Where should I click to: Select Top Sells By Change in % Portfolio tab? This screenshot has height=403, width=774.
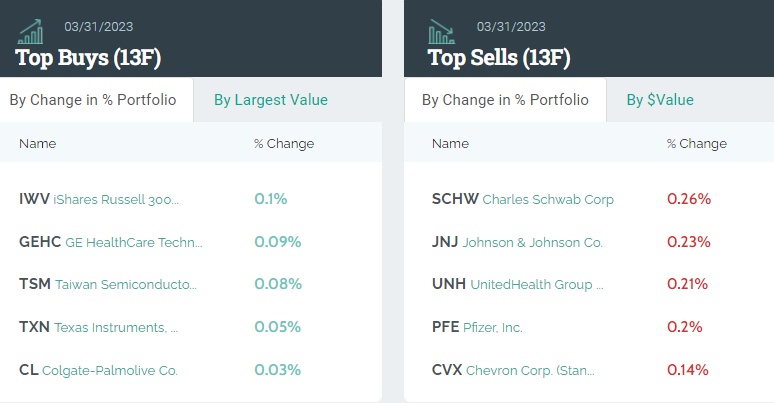coord(505,100)
